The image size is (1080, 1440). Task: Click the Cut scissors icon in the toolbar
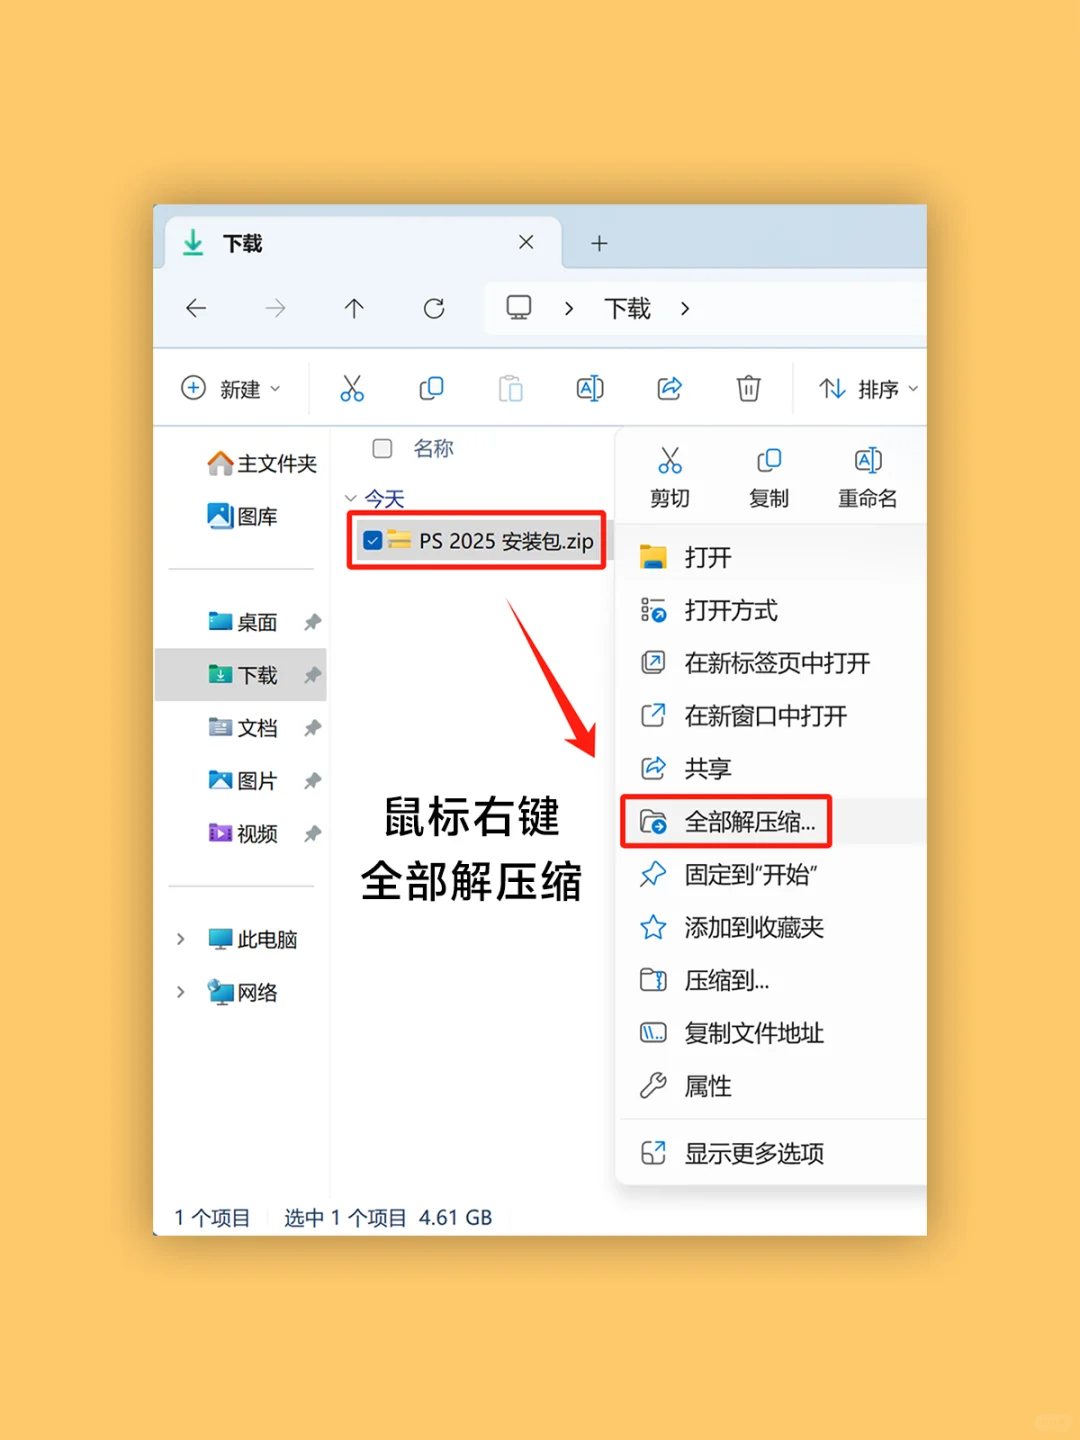pyautogui.click(x=352, y=388)
